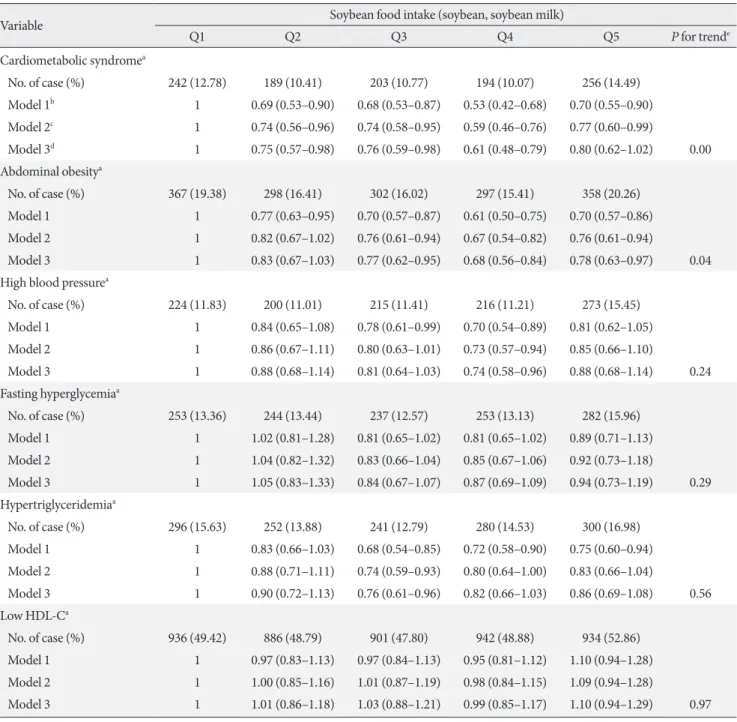
Task: Click value '936 (49.42)'
Action: pos(197,638)
